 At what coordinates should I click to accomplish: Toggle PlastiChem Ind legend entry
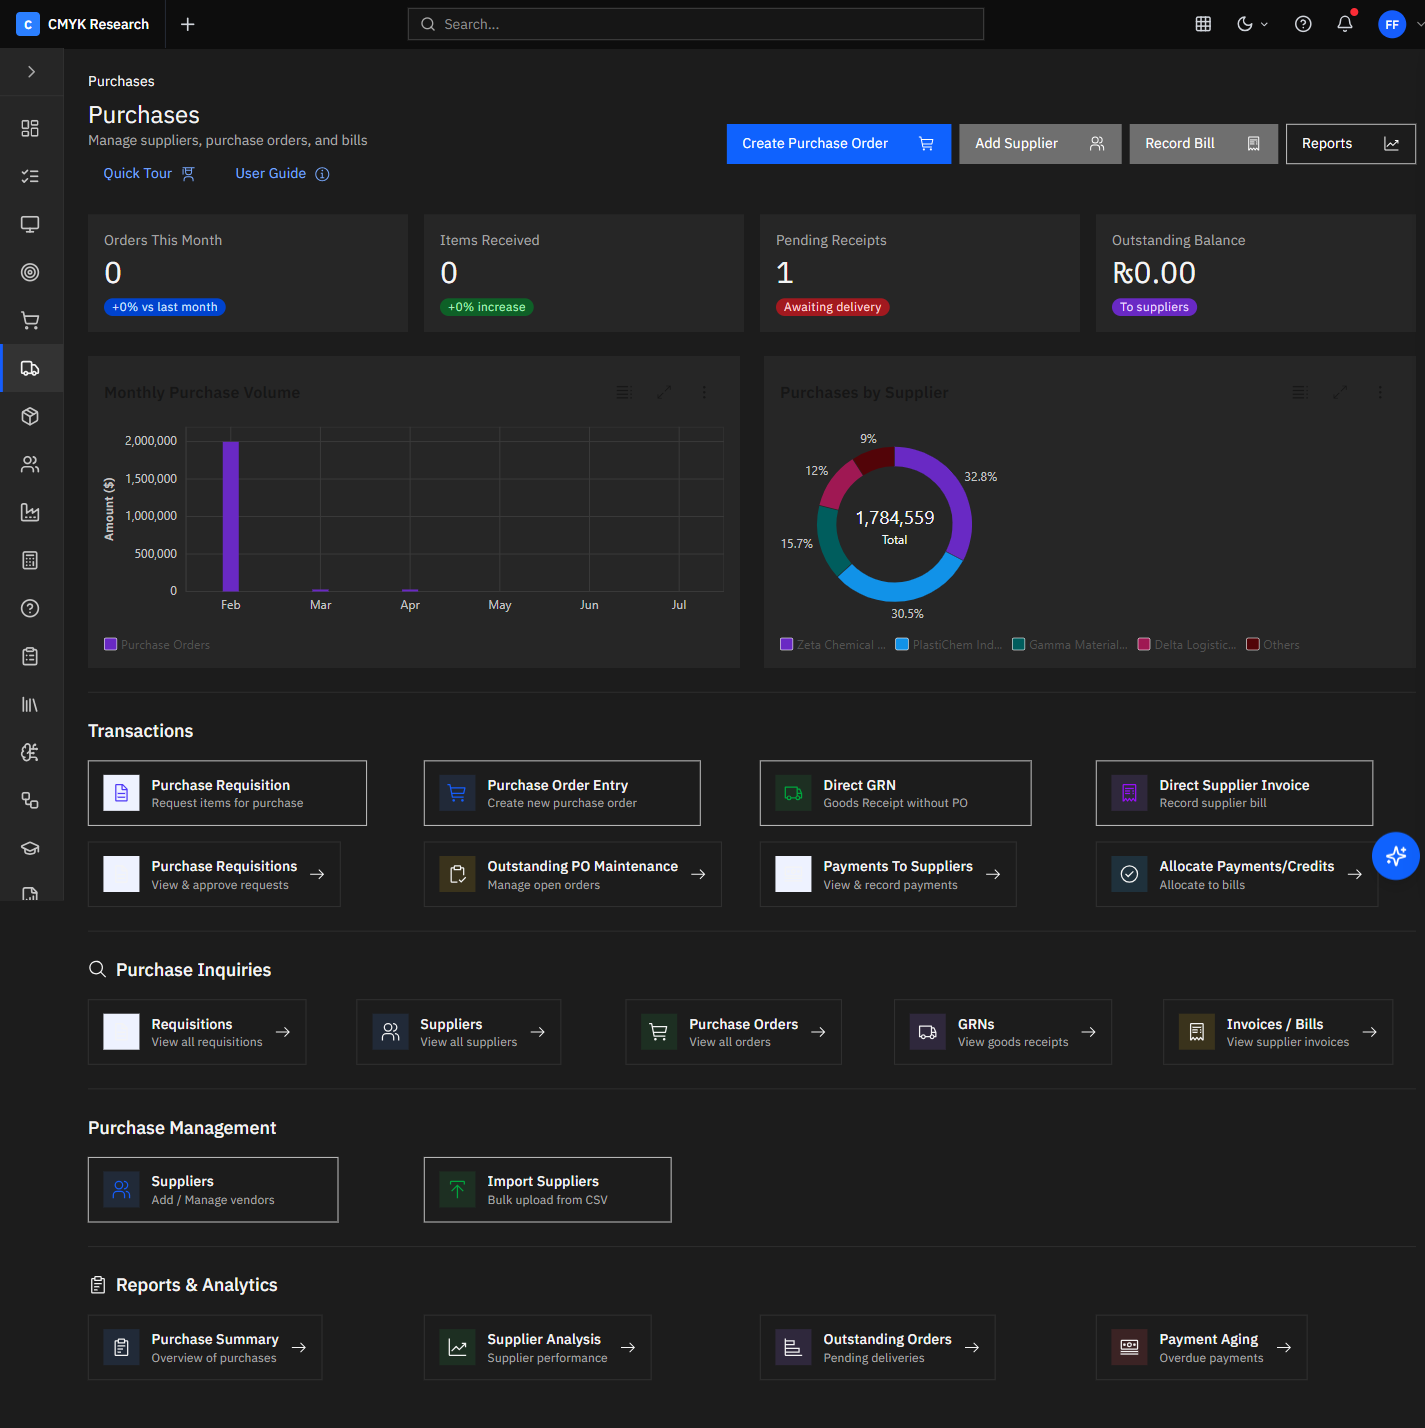[x=949, y=645]
